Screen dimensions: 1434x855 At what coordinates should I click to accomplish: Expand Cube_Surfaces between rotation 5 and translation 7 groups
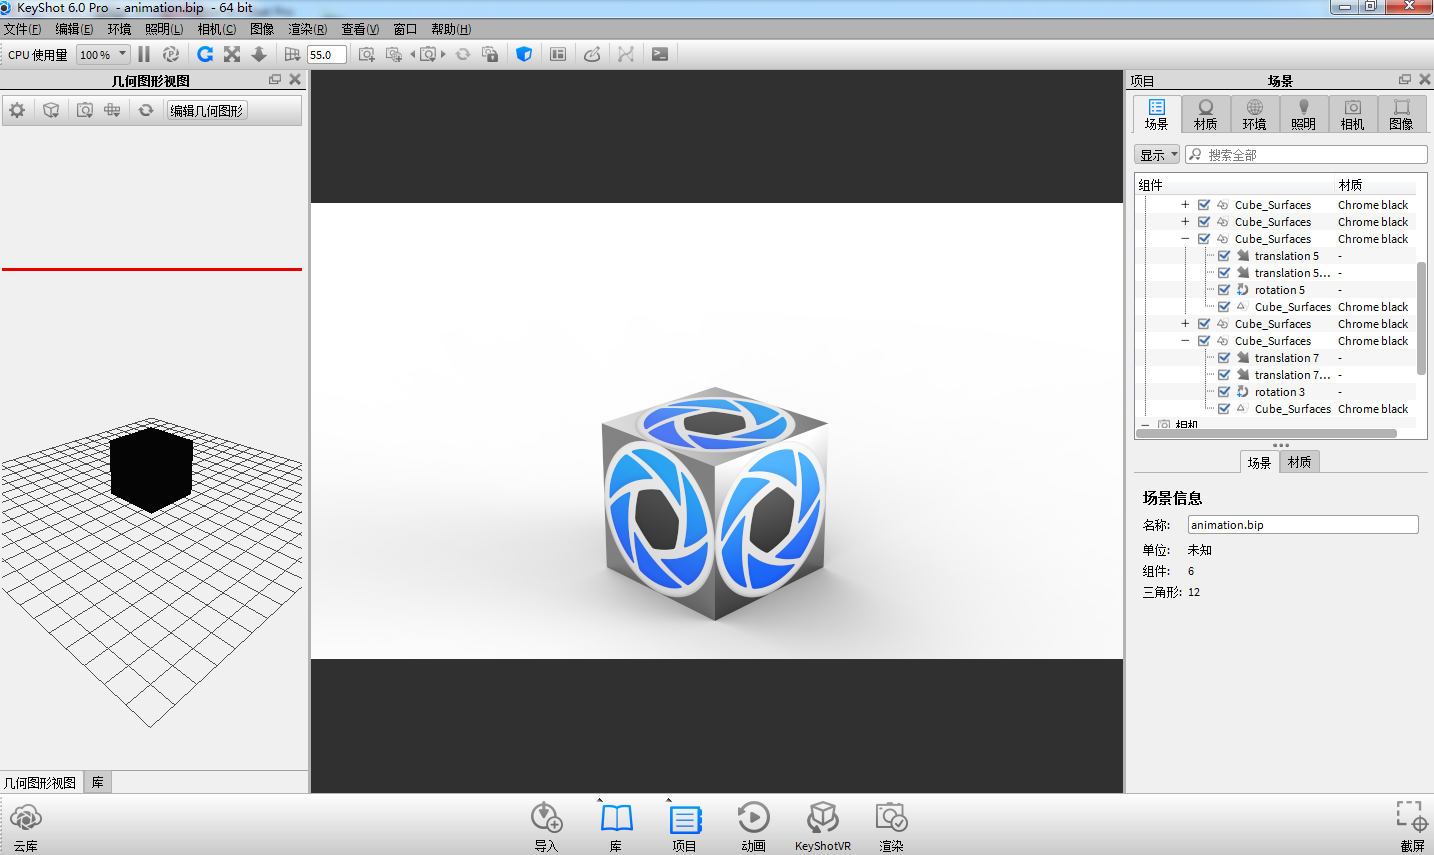[1185, 324]
